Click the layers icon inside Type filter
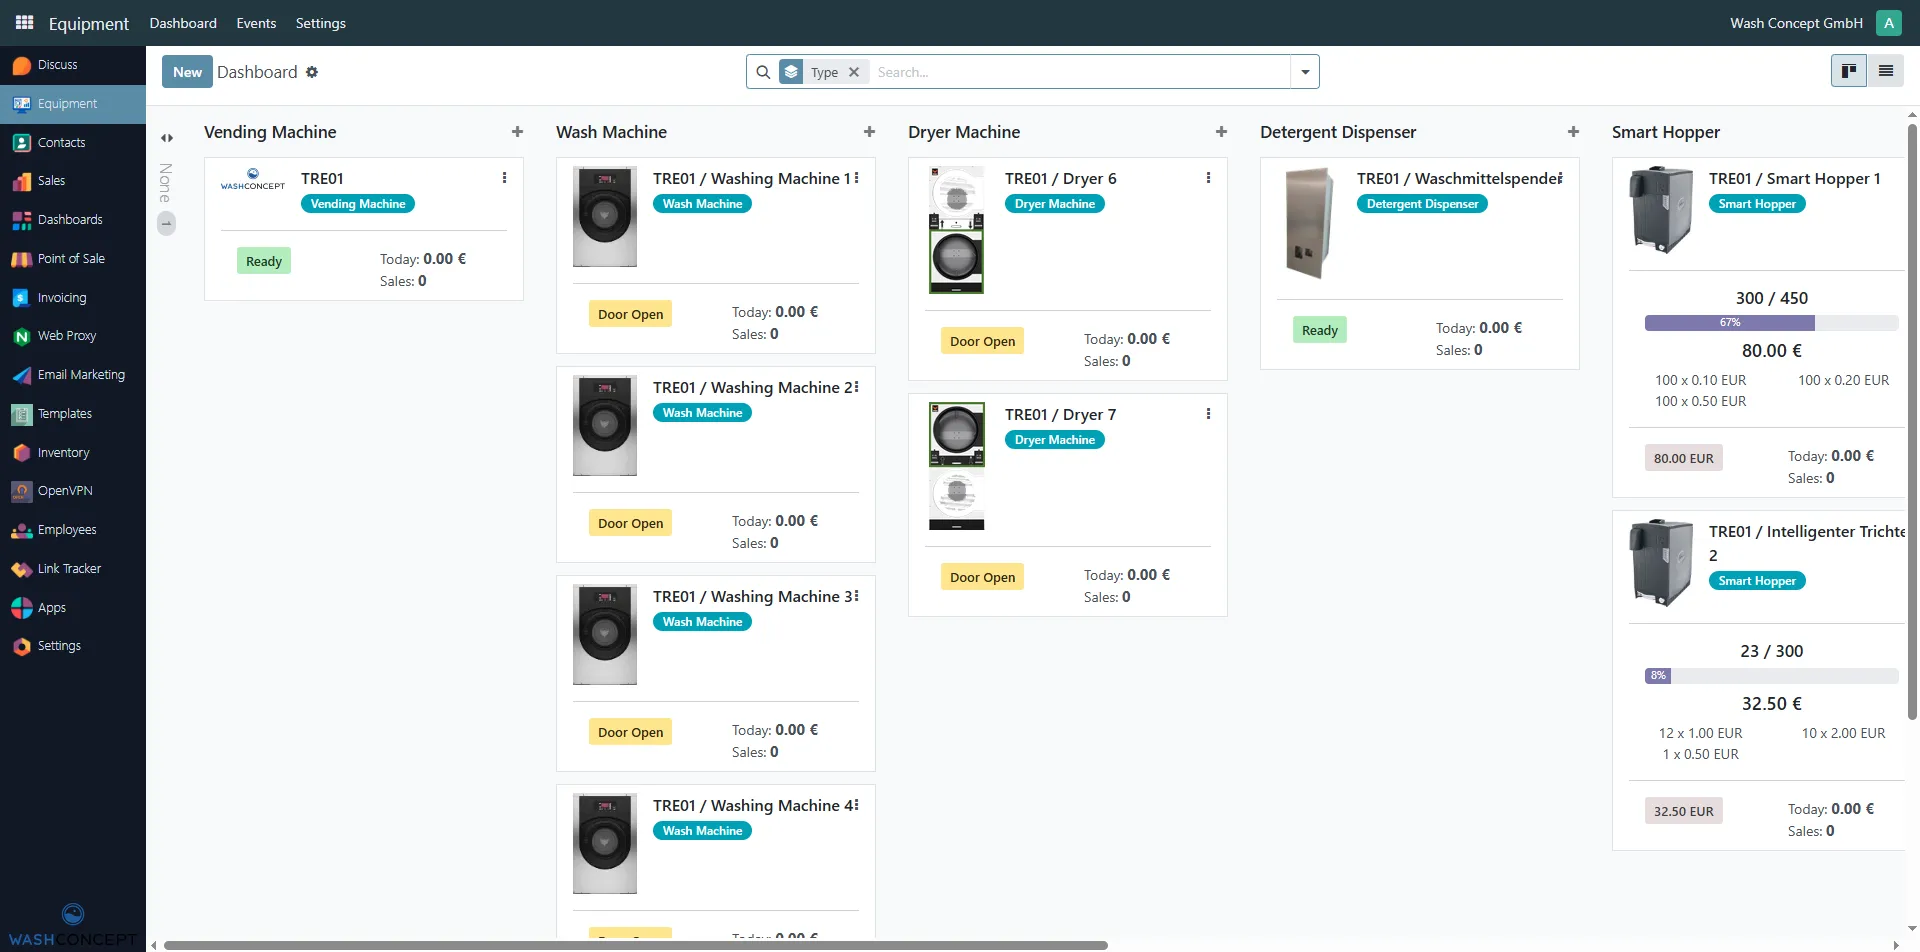The image size is (1920, 952). tap(792, 71)
